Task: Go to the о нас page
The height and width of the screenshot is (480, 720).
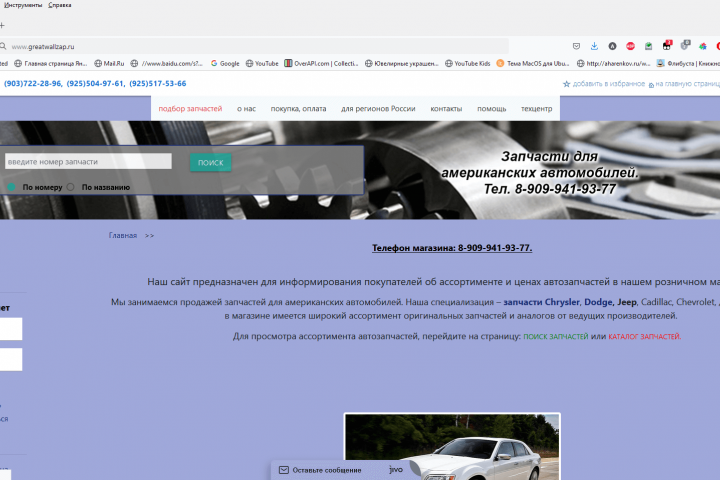Action: coord(246,109)
